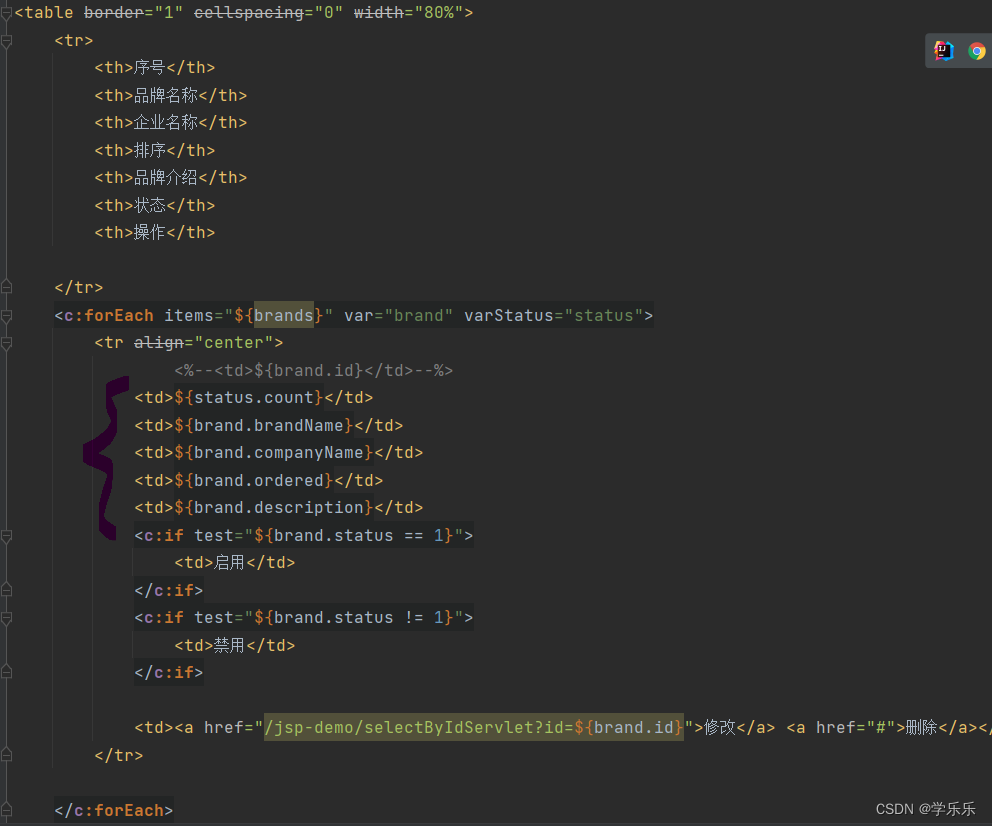Click the cellspacing="0" attribute
The height and width of the screenshot is (826, 992).
[268, 12]
